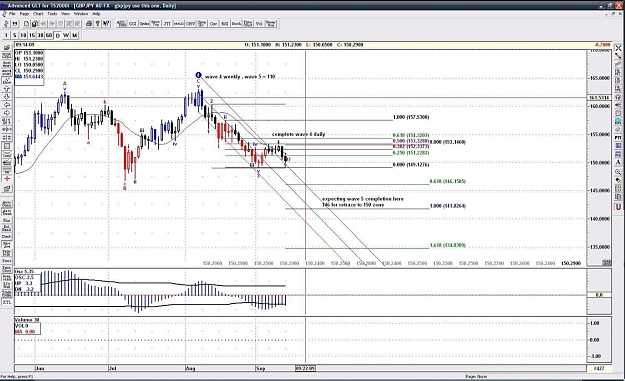Click the 1.618 (134.8309) Fibonacci label

(x=448, y=245)
